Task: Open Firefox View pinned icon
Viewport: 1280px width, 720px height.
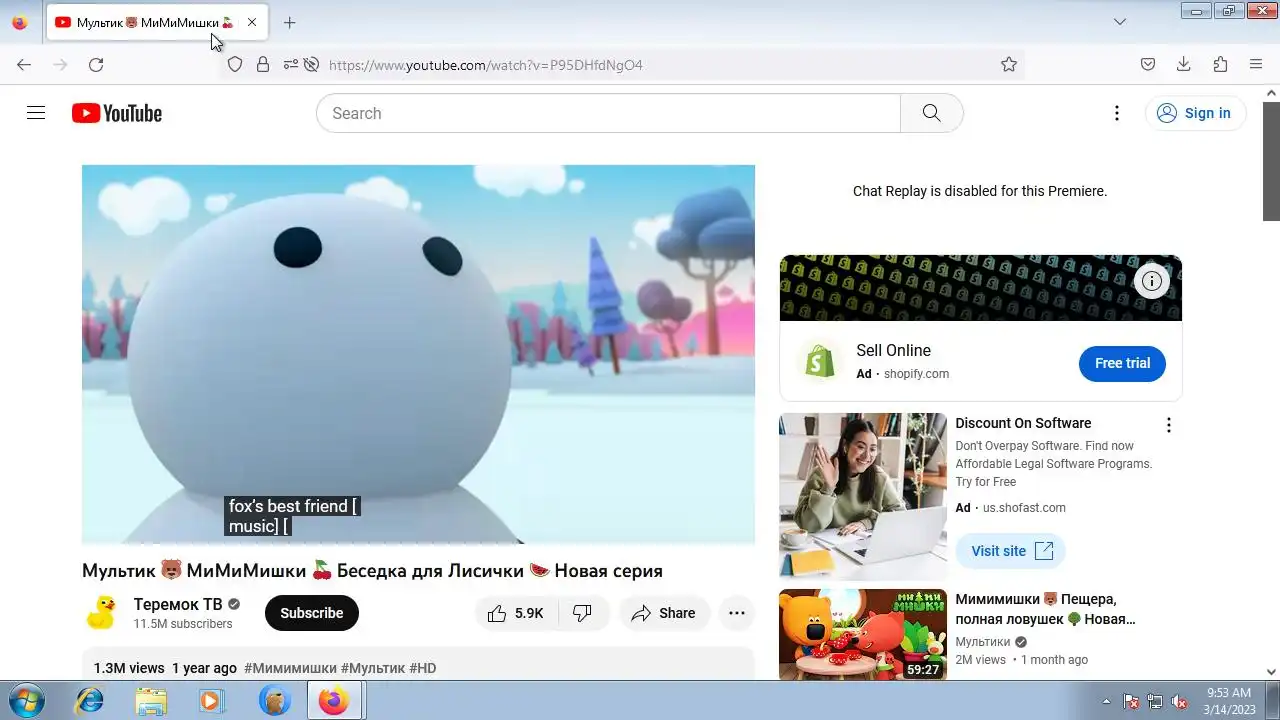Action: 19,22
